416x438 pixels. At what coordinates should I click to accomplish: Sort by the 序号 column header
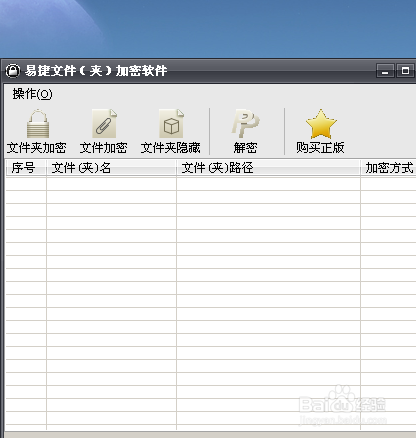(26, 168)
